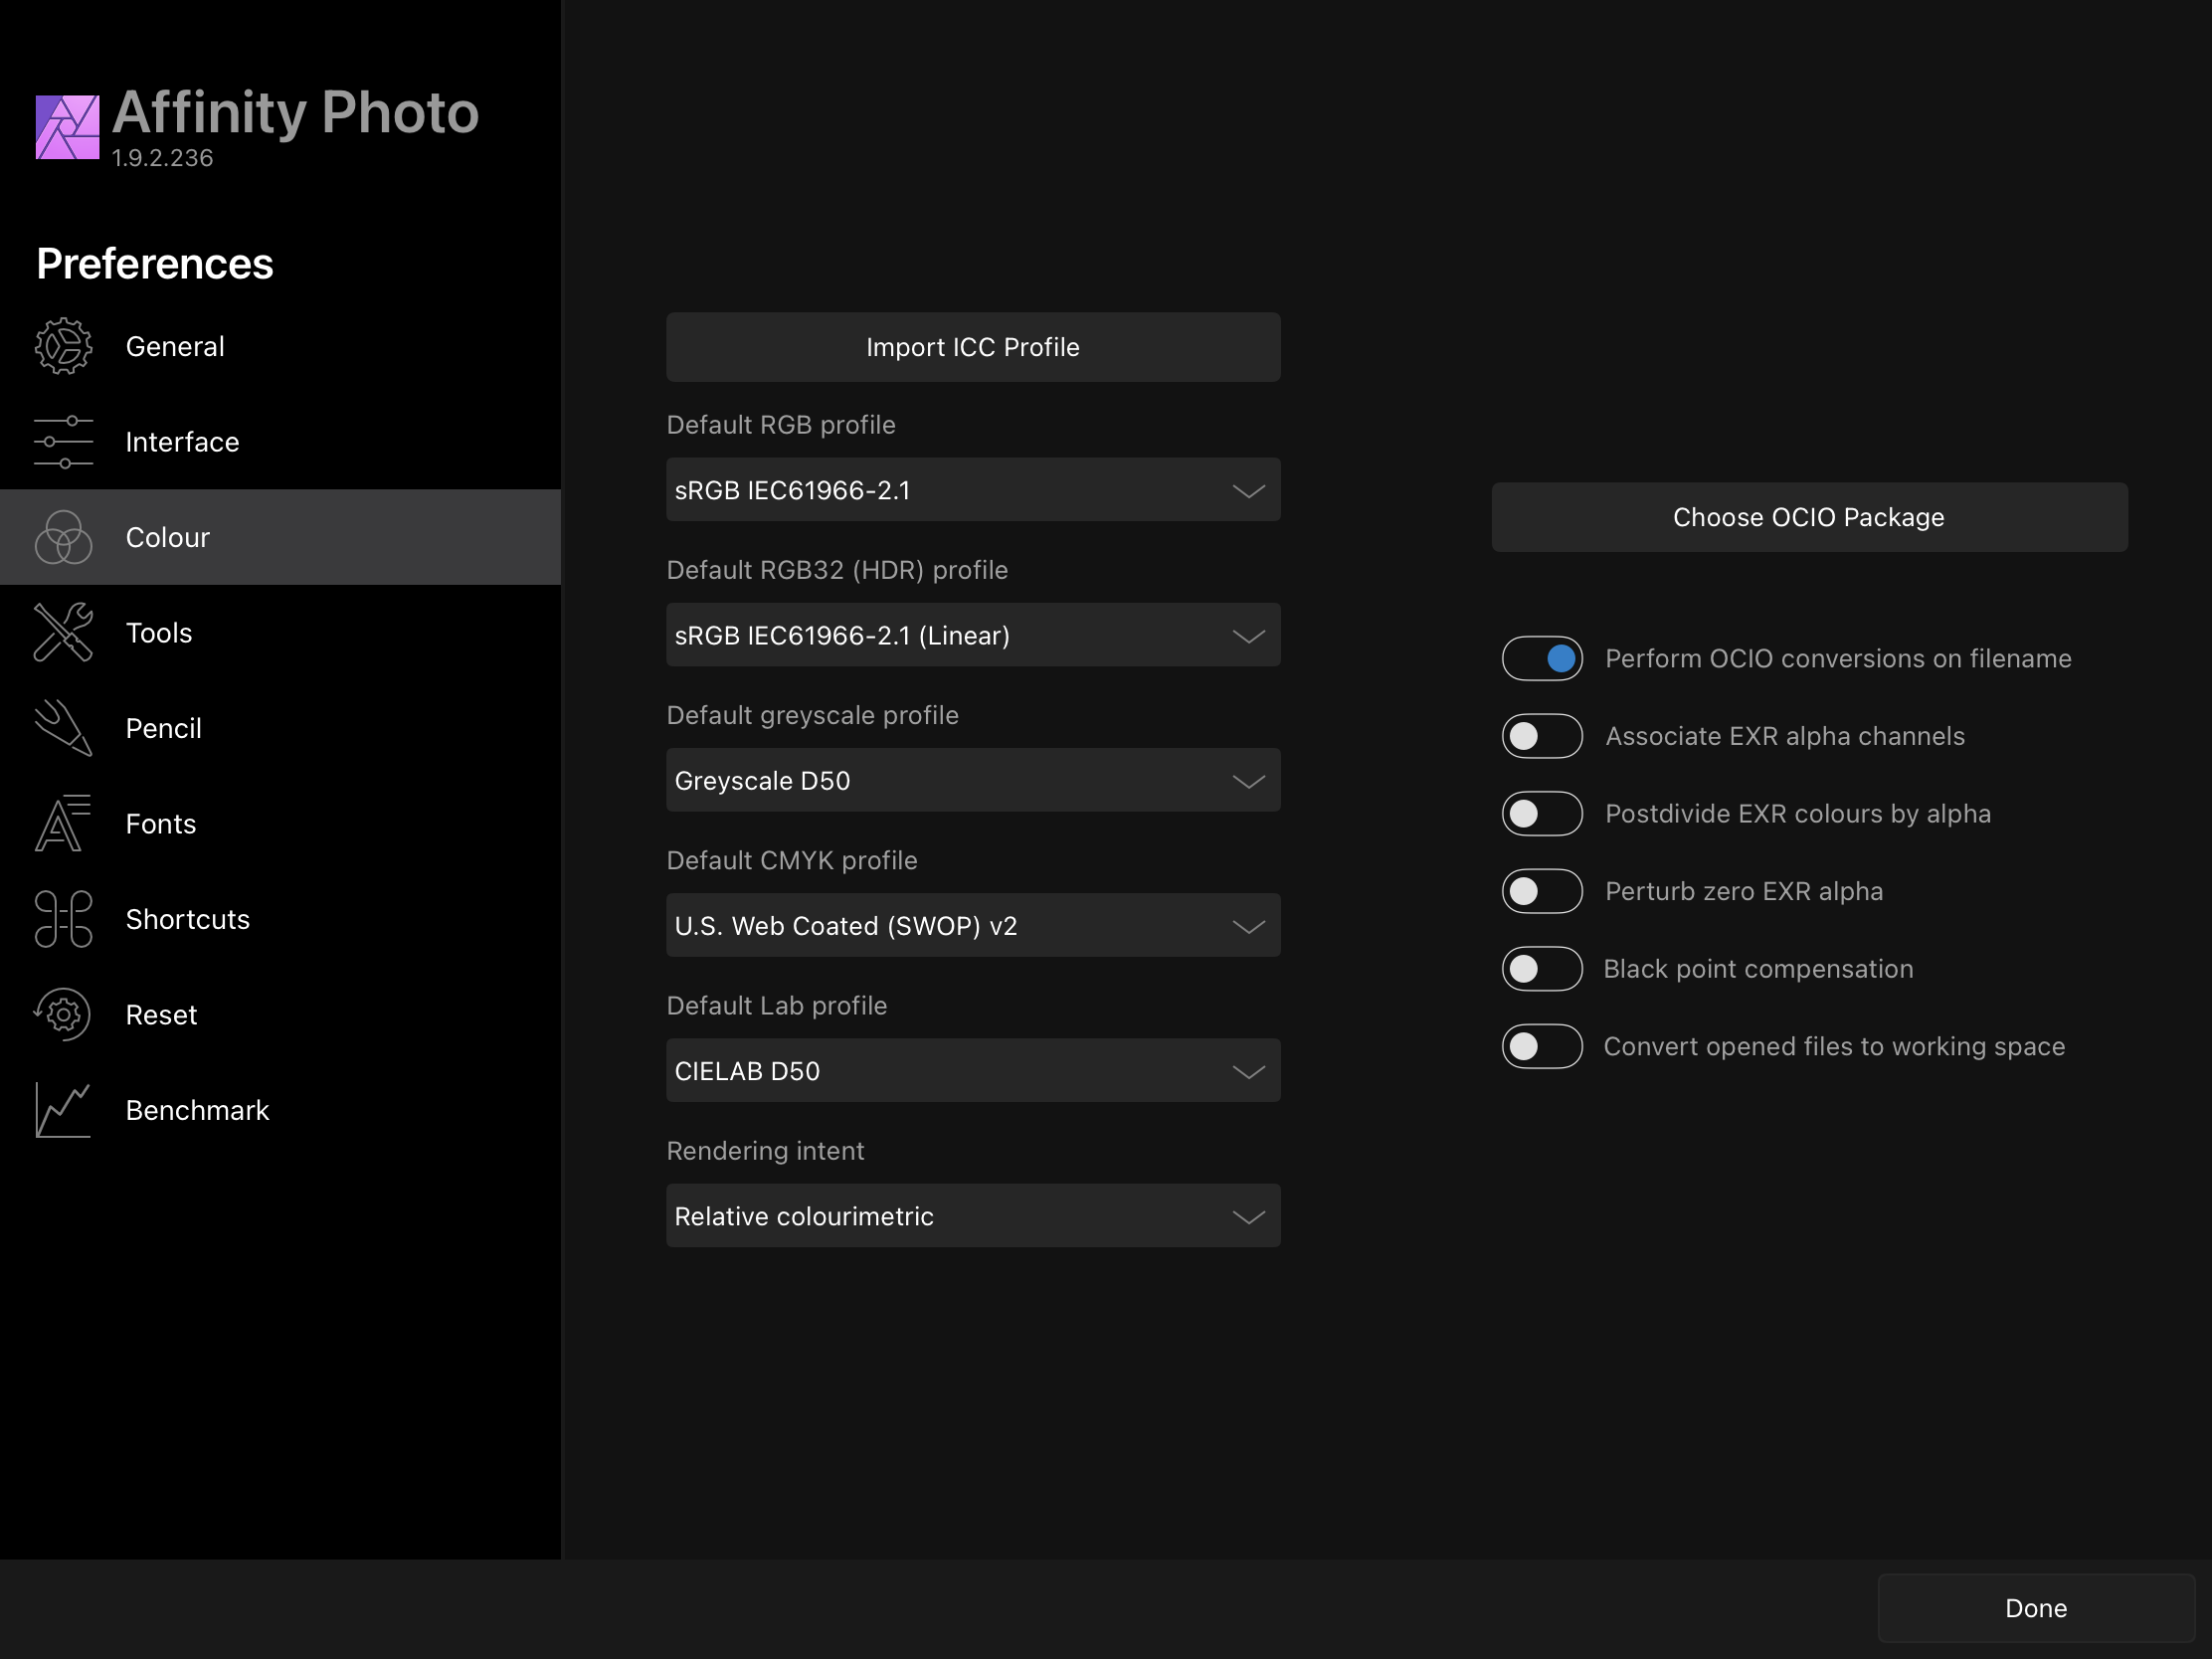Screen dimensions: 2212x1659
Task: Disable Perform OCIO conversions on filename
Action: [x=1542, y=658]
